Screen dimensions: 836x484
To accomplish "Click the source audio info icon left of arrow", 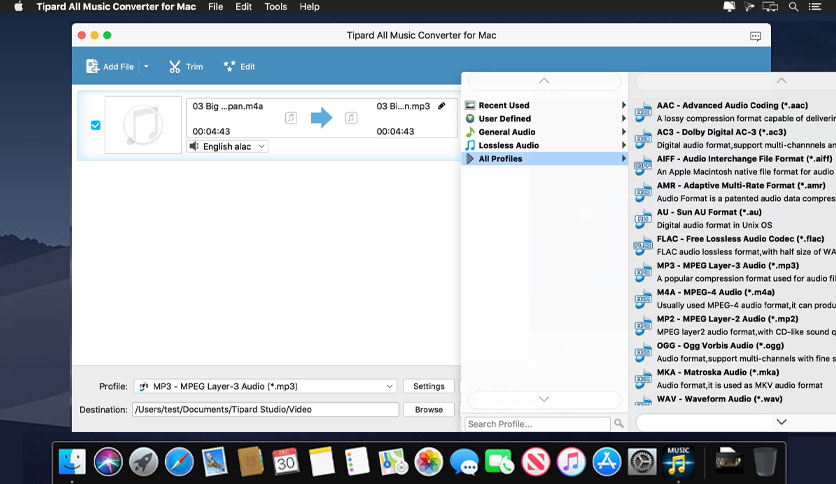I will (x=291, y=118).
